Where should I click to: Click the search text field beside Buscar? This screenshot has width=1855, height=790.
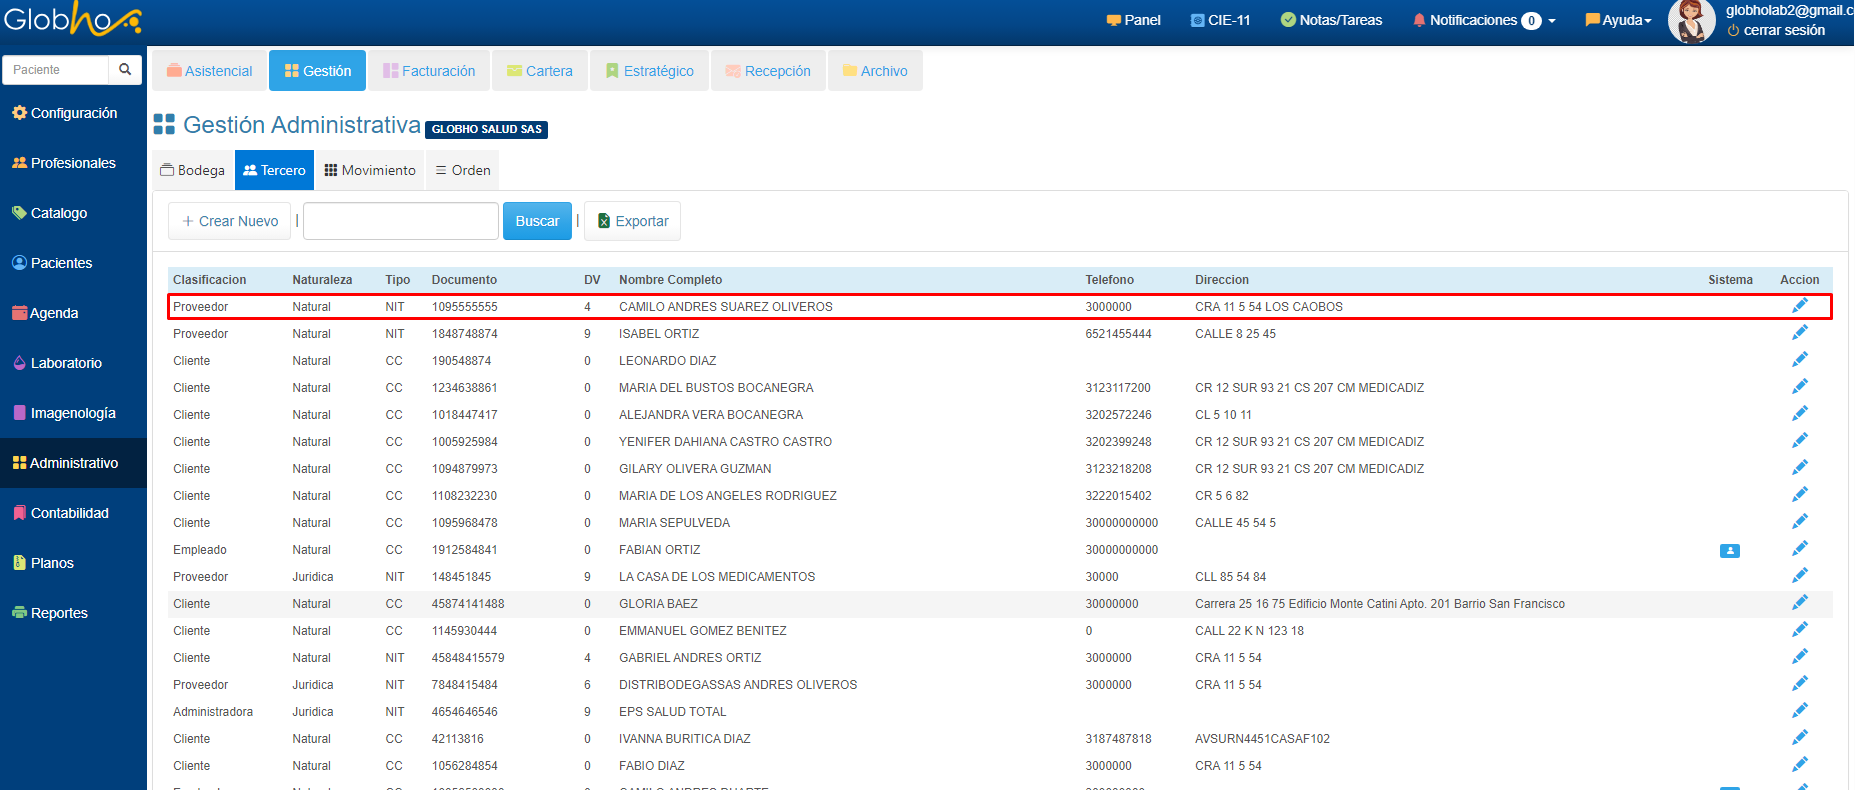(x=400, y=221)
